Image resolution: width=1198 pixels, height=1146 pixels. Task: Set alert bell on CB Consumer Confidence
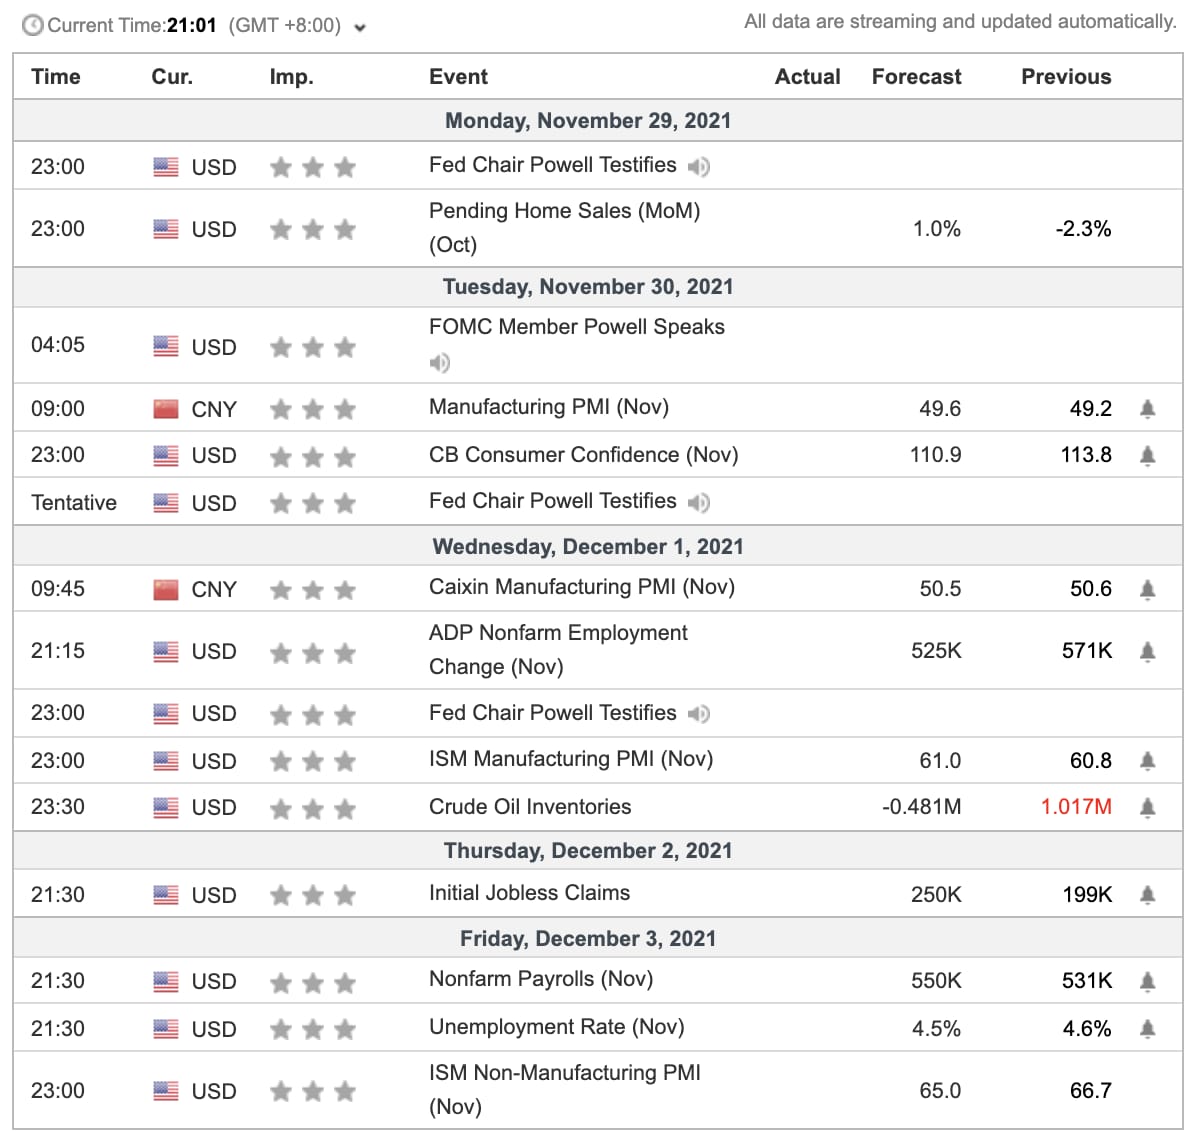[x=1147, y=456]
